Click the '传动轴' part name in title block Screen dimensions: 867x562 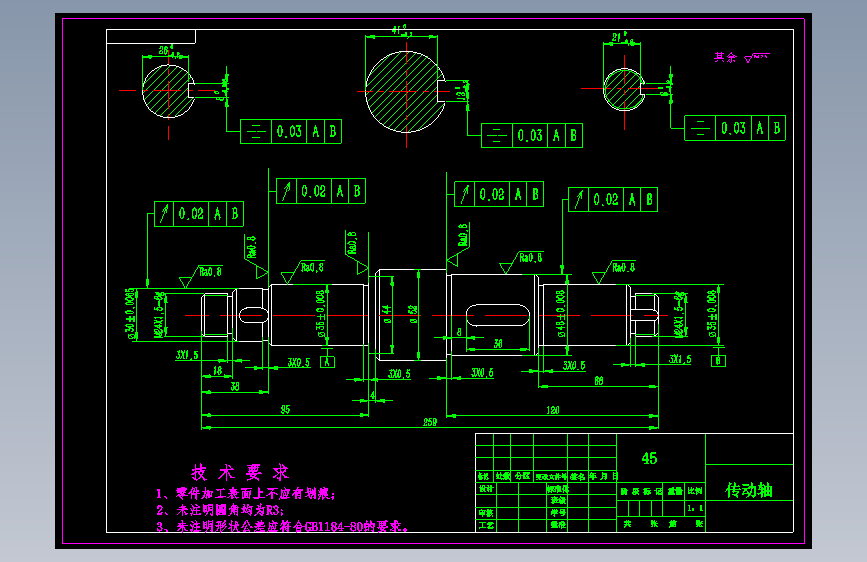[x=749, y=490]
